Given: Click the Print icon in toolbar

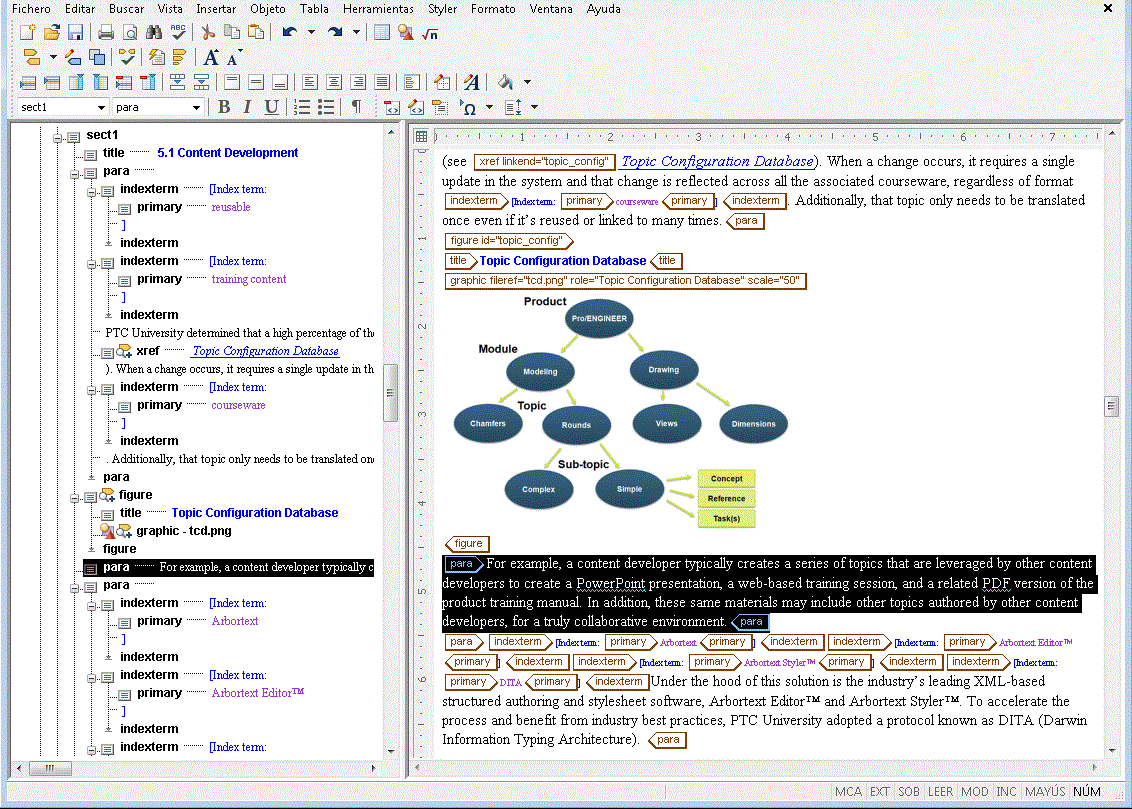Looking at the screenshot, I should (105, 32).
